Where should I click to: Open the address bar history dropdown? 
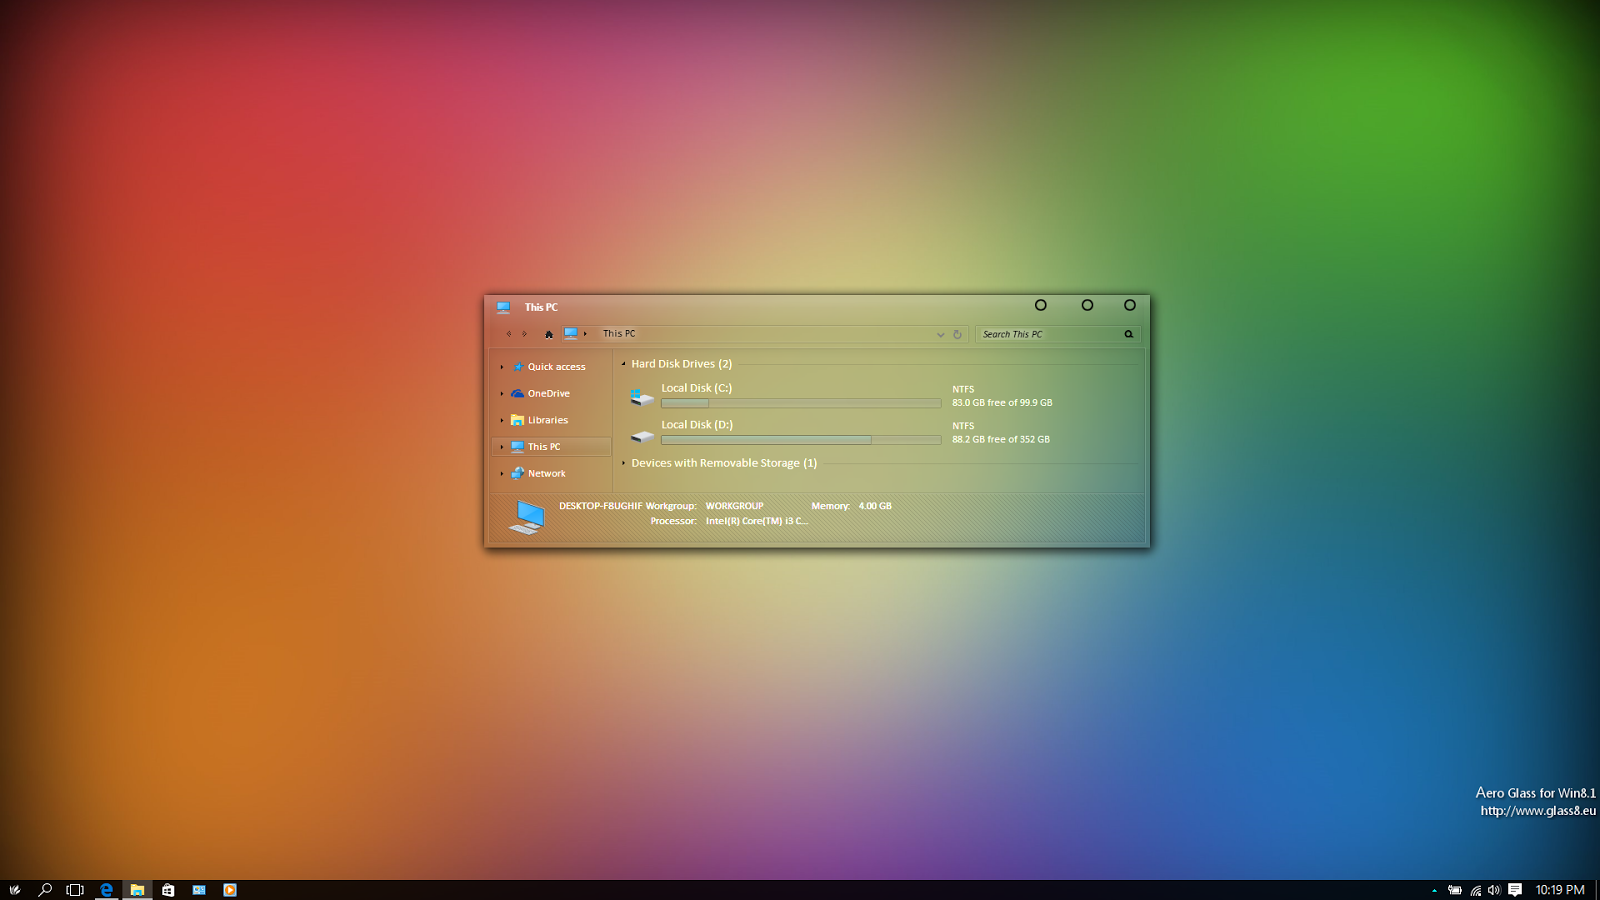point(940,334)
